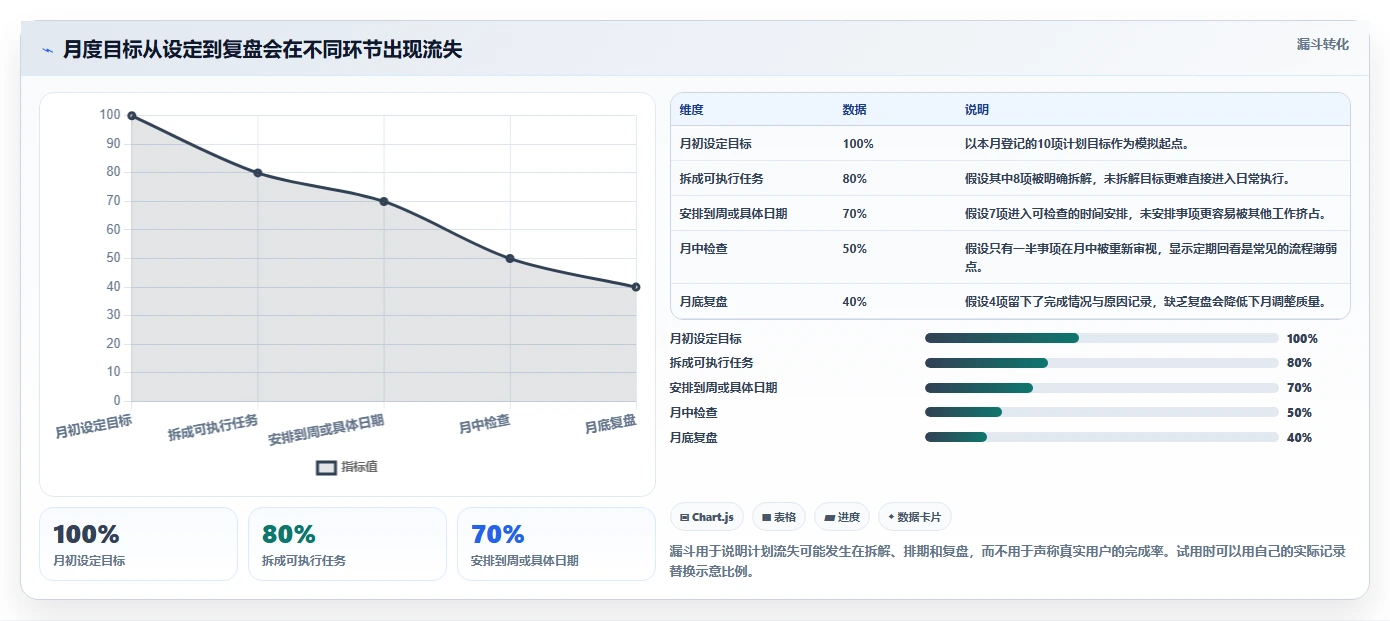The height and width of the screenshot is (621, 1390).
Task: Click the footer note starting 漏斗用于说明计划流失
Action: 1007,561
